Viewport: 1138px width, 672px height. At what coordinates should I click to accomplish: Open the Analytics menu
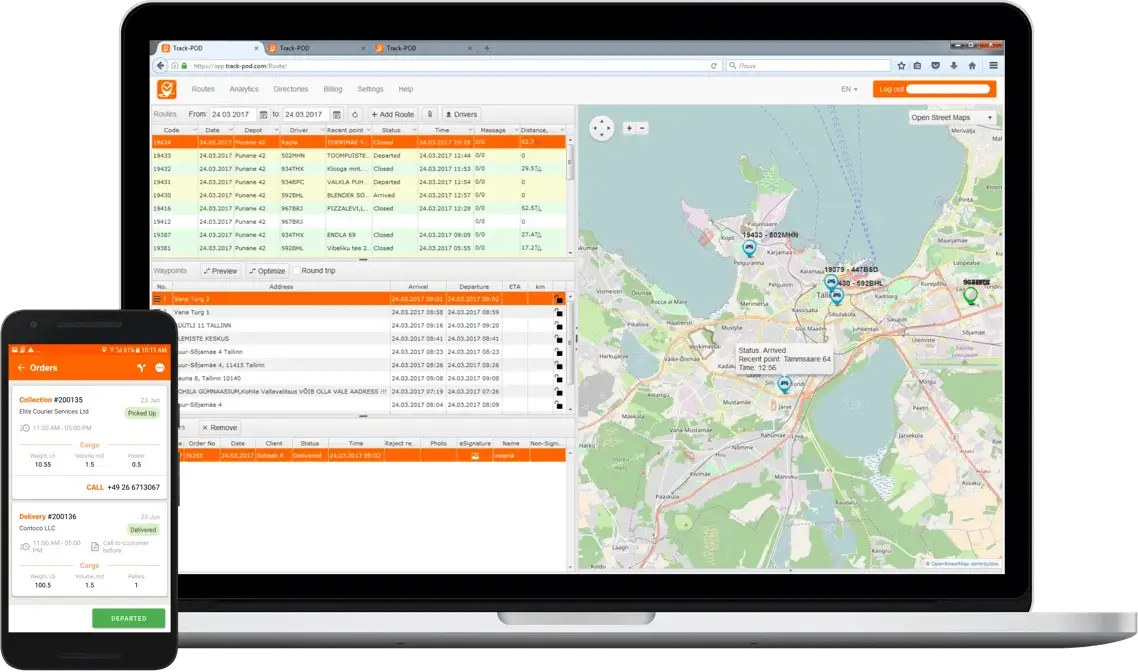[244, 89]
